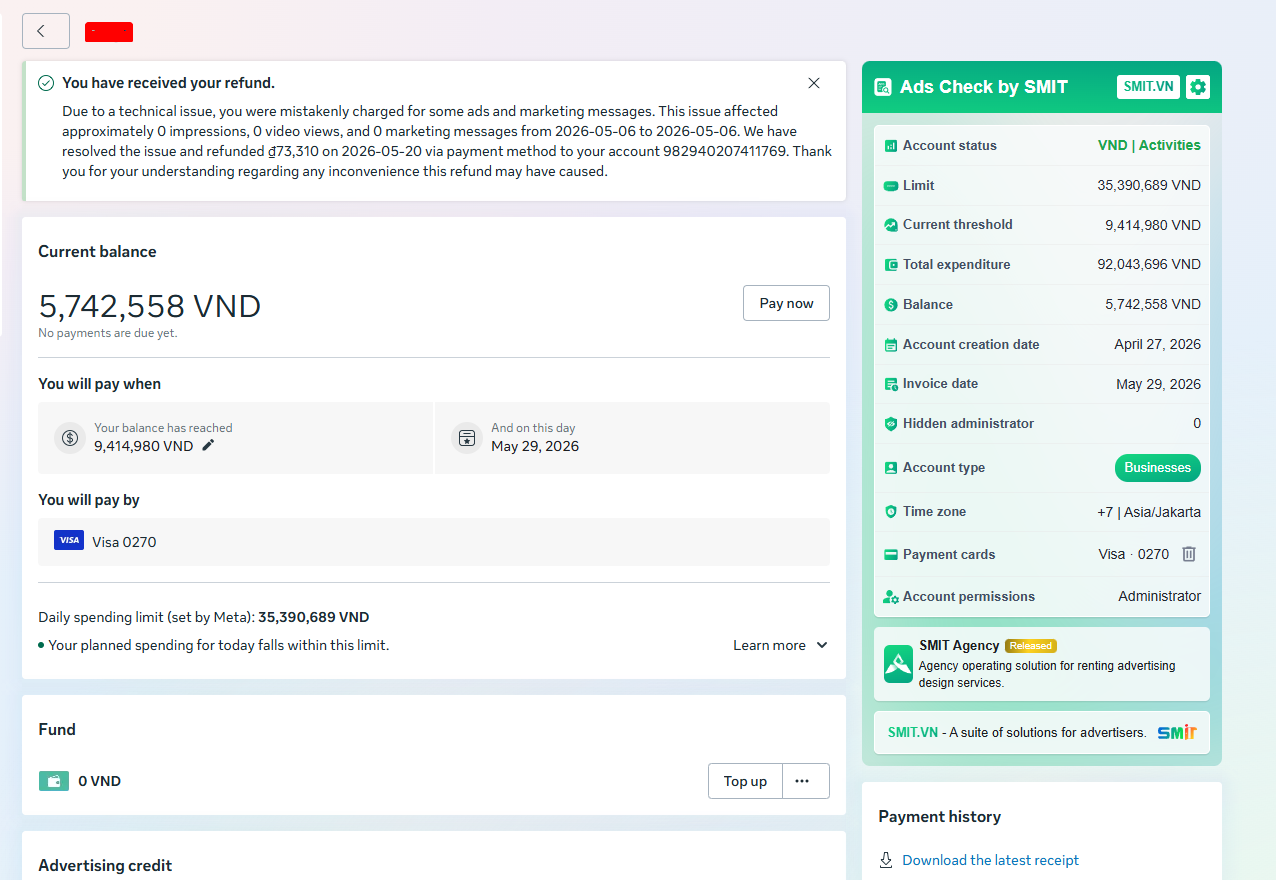Select the Visa 0270 payment method row
Image resolution: width=1276 pixels, height=880 pixels.
click(x=434, y=542)
